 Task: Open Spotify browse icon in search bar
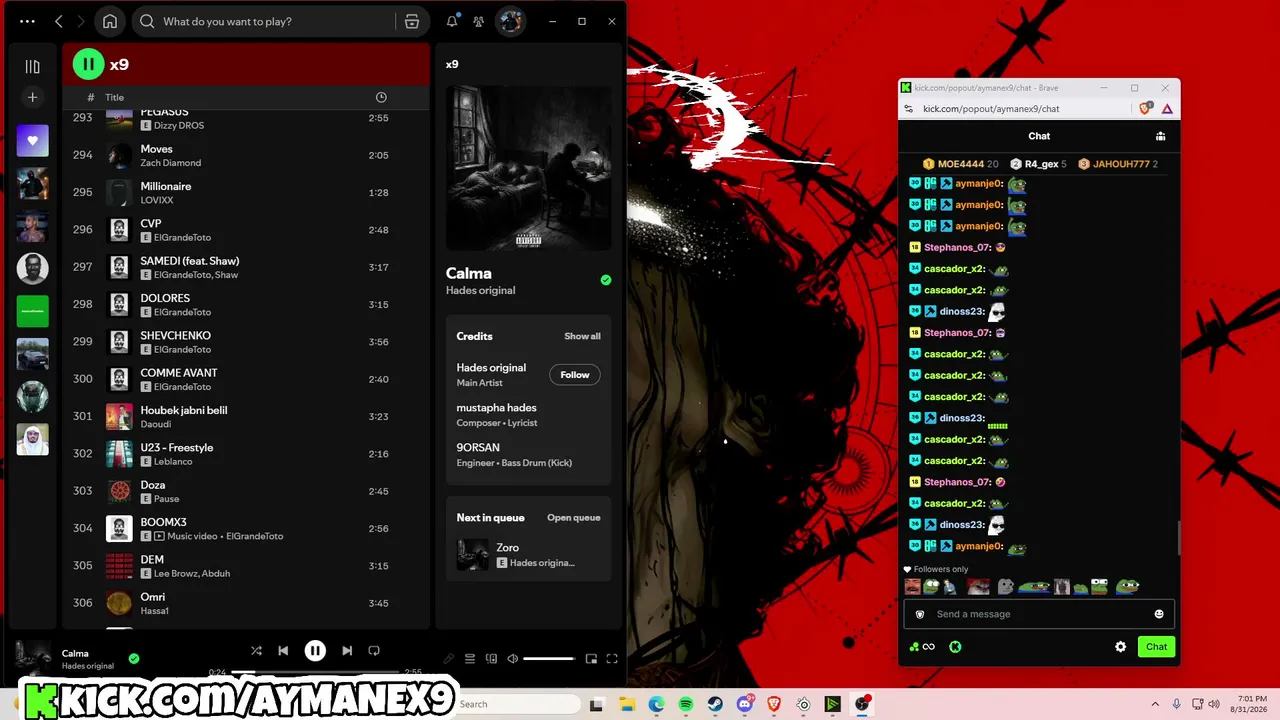click(x=412, y=21)
